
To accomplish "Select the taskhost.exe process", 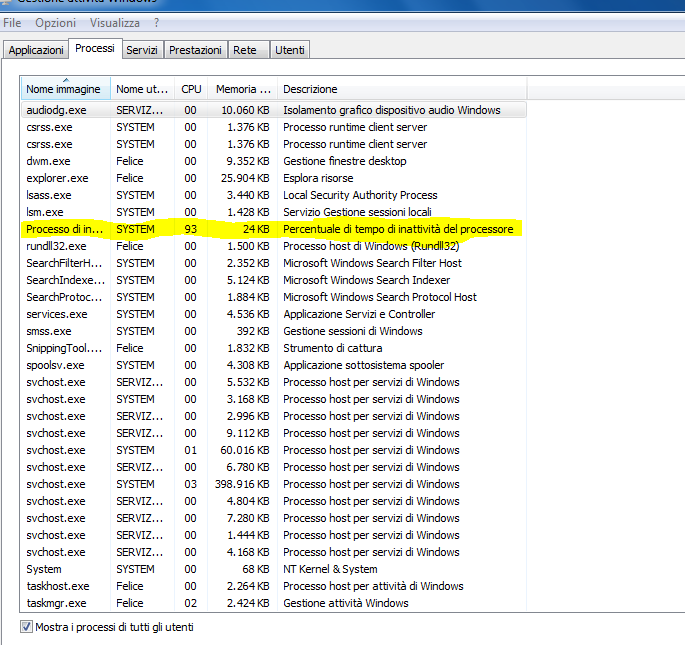I will pos(273,586).
